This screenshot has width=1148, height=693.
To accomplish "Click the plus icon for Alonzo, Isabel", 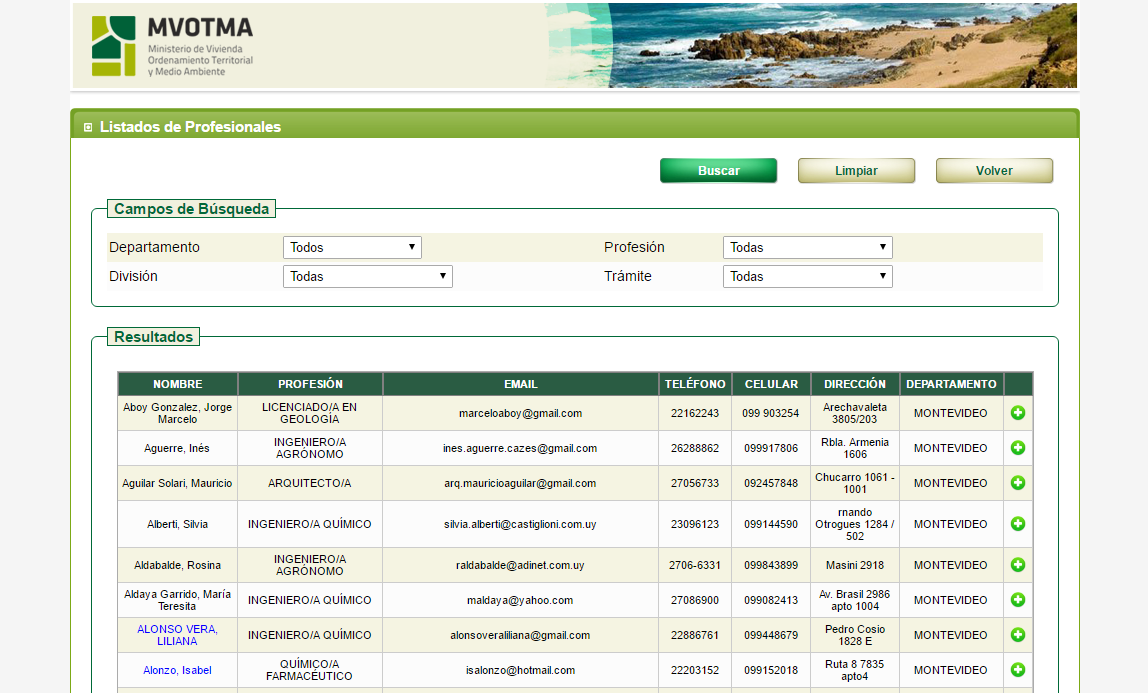I will click(x=1018, y=670).
